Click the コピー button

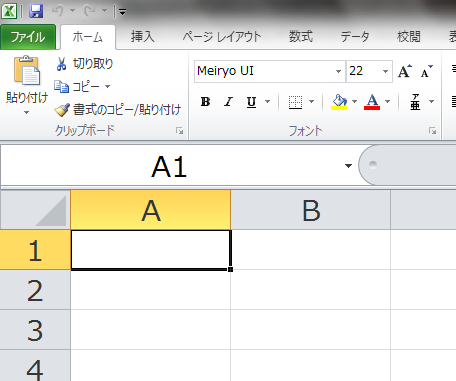[82, 87]
